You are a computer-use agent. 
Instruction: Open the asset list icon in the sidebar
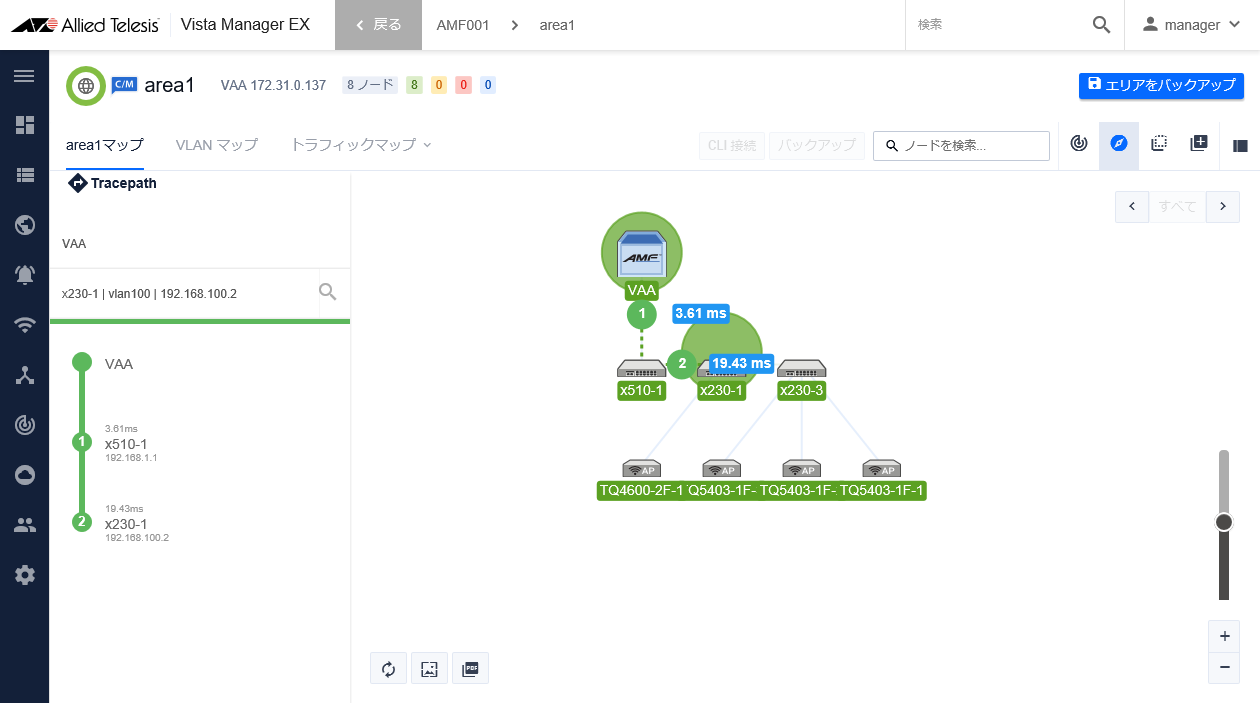click(x=24, y=174)
